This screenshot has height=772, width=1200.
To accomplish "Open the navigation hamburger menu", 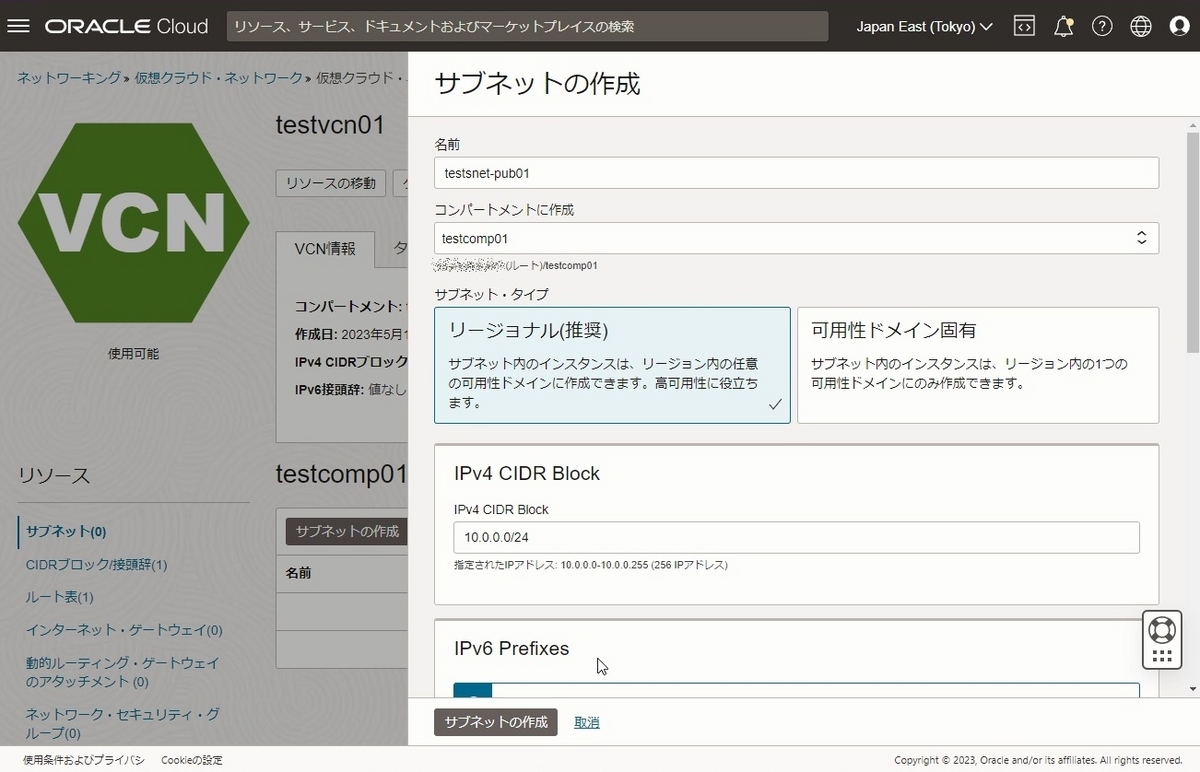I will (18, 26).
